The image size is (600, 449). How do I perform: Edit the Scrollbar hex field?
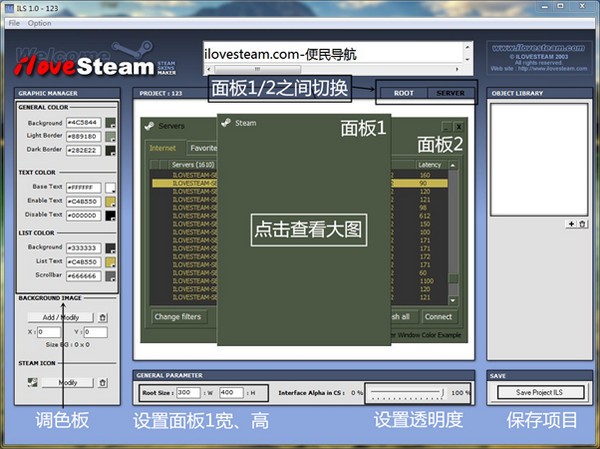coord(84,276)
